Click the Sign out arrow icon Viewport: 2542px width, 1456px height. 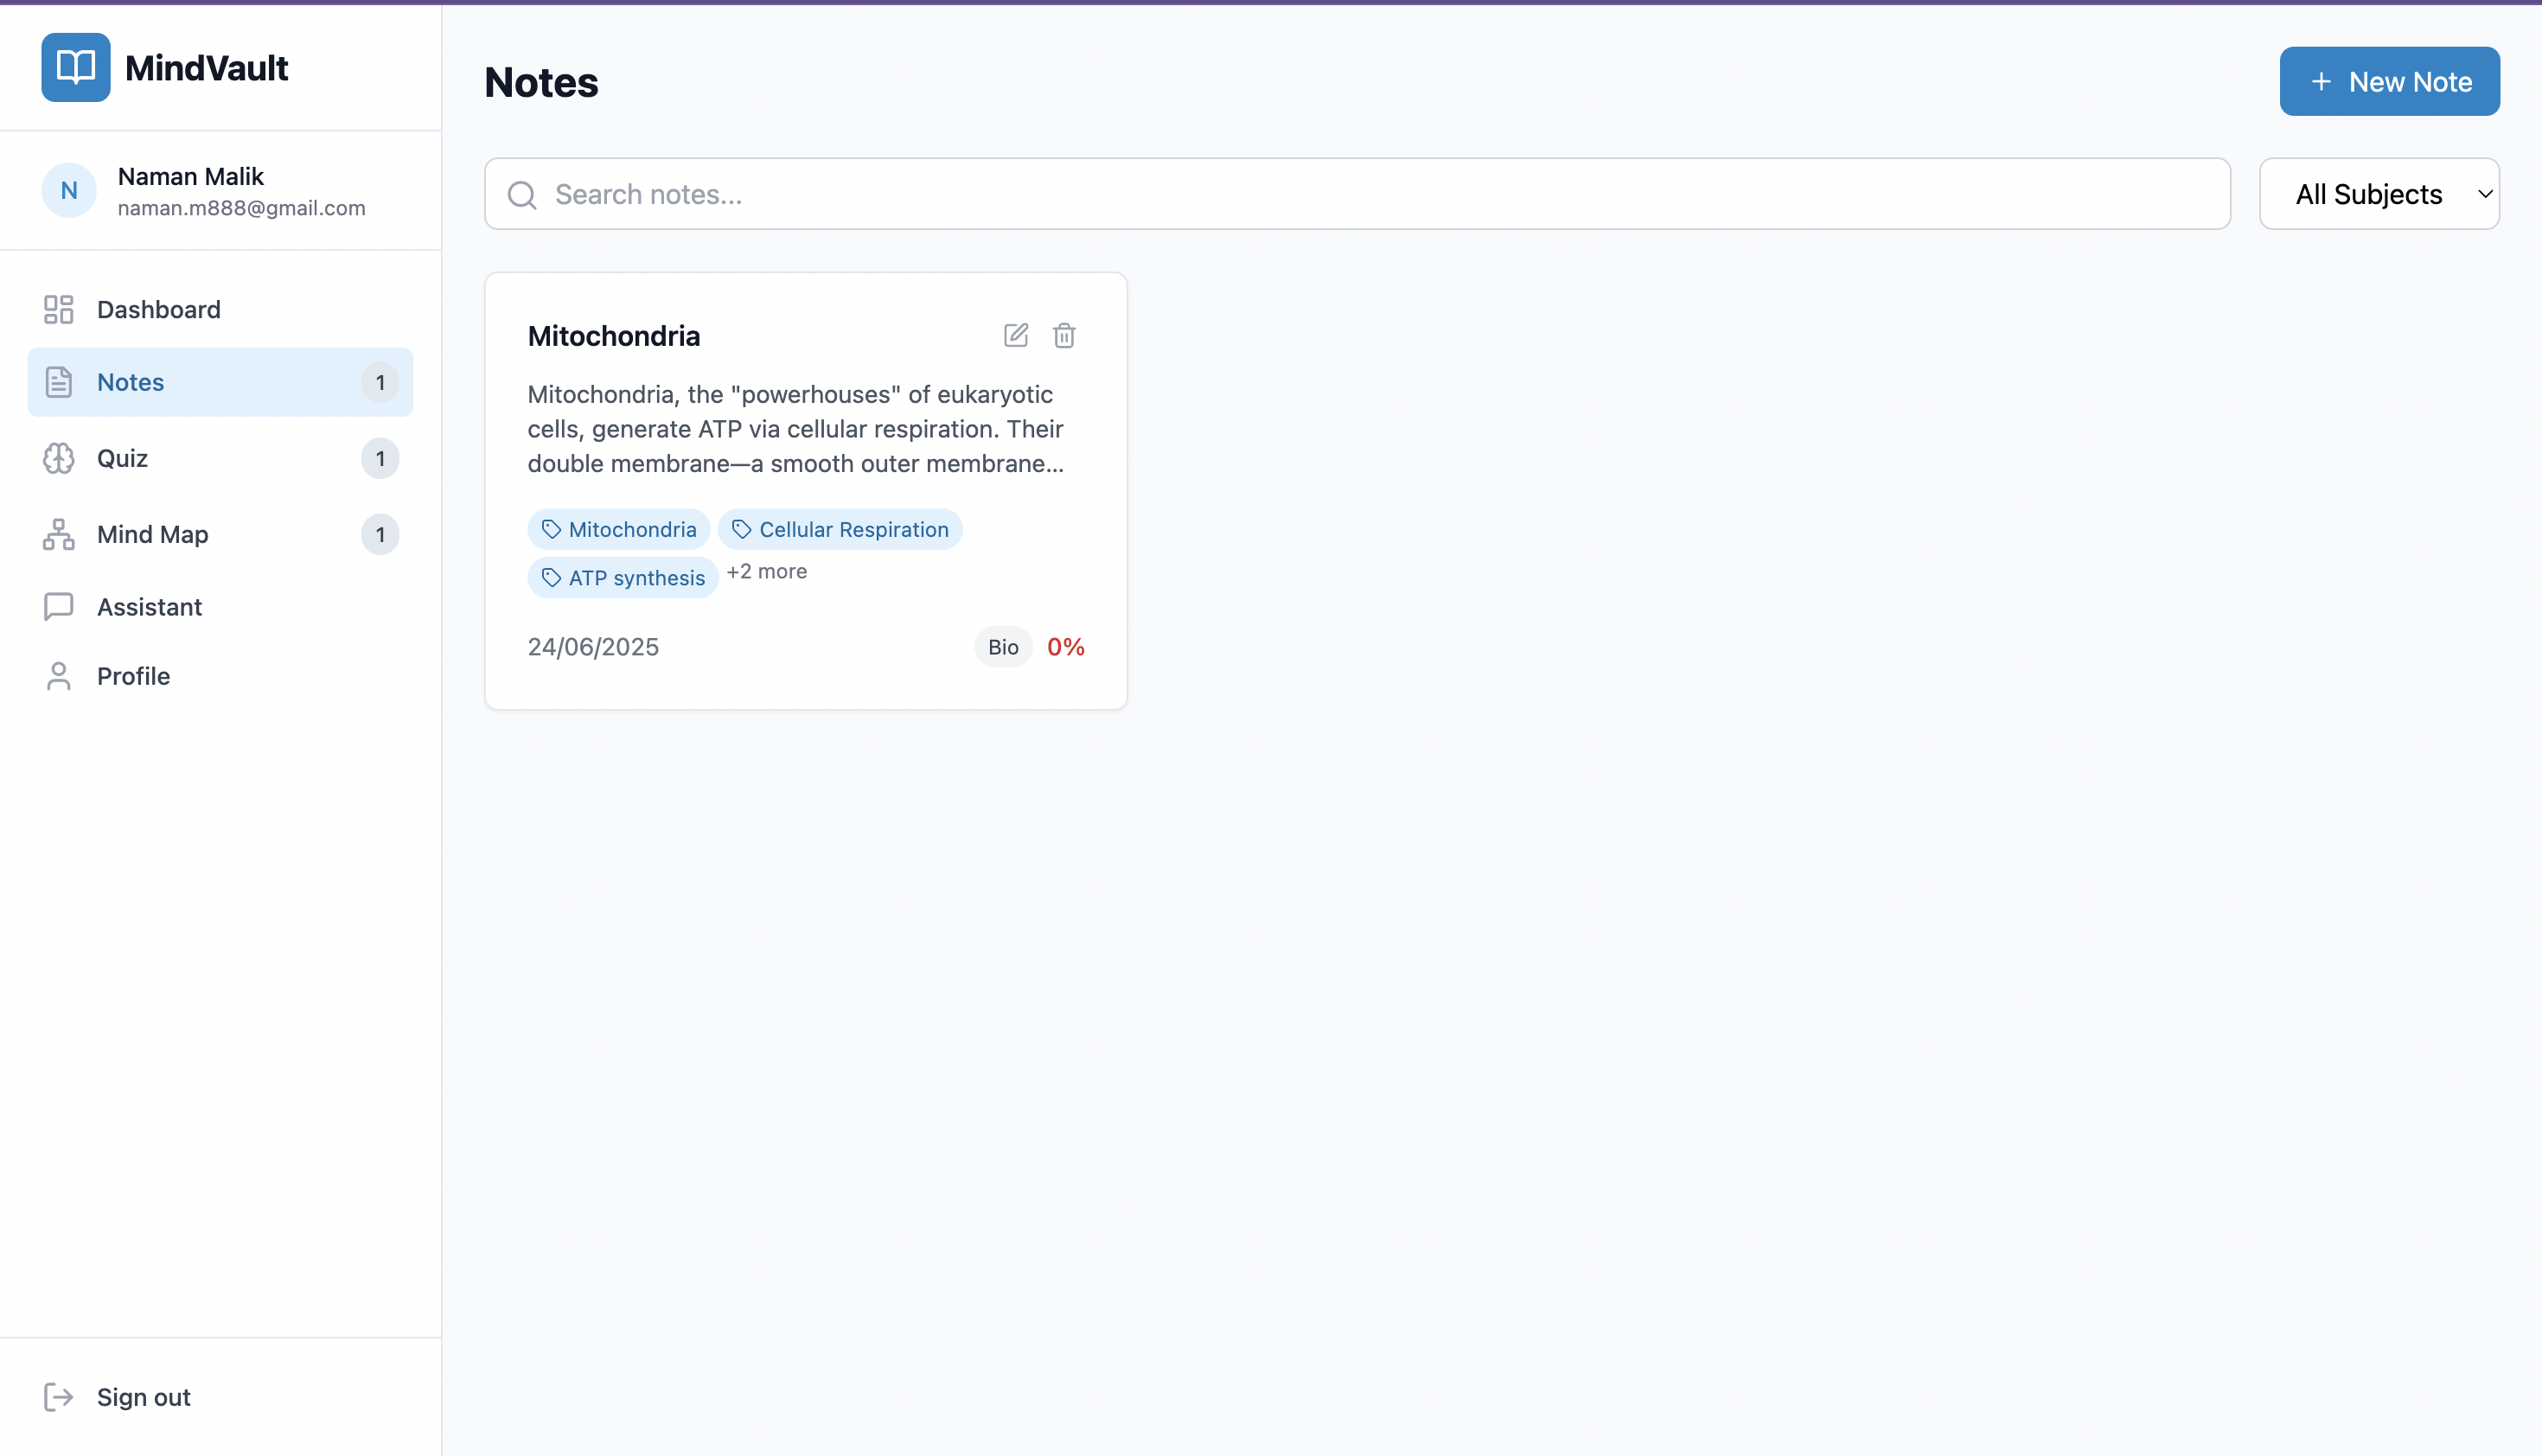58,1396
